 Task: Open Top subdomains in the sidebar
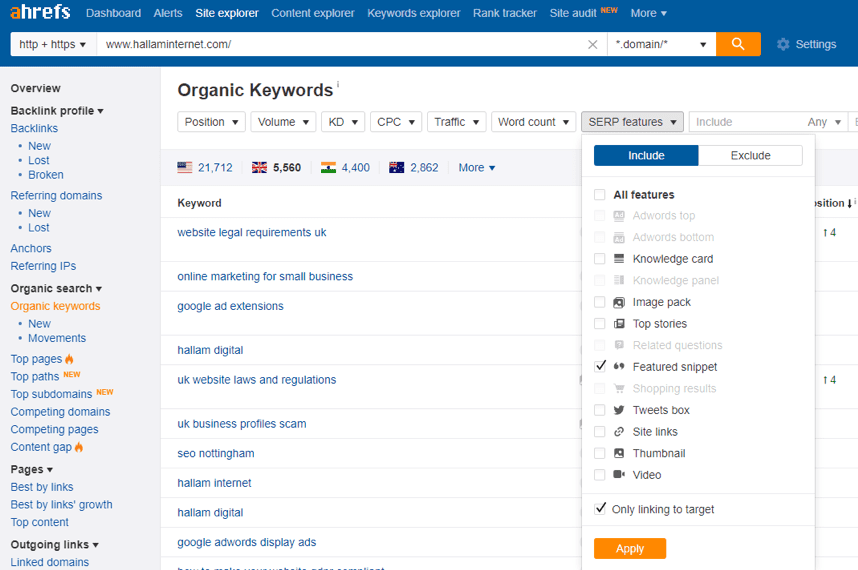[51, 394]
